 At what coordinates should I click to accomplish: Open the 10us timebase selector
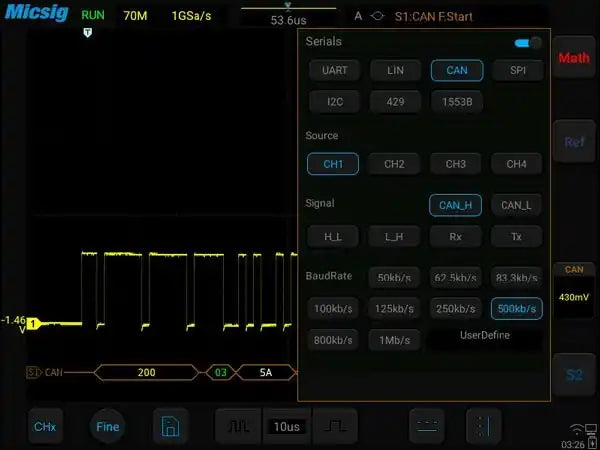pos(285,426)
